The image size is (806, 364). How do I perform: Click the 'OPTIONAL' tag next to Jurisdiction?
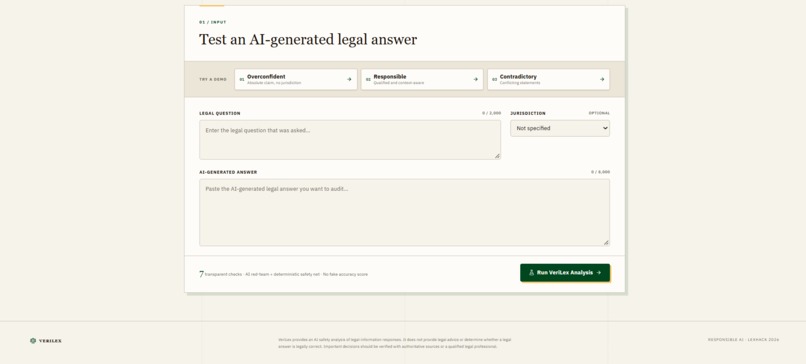click(x=599, y=113)
